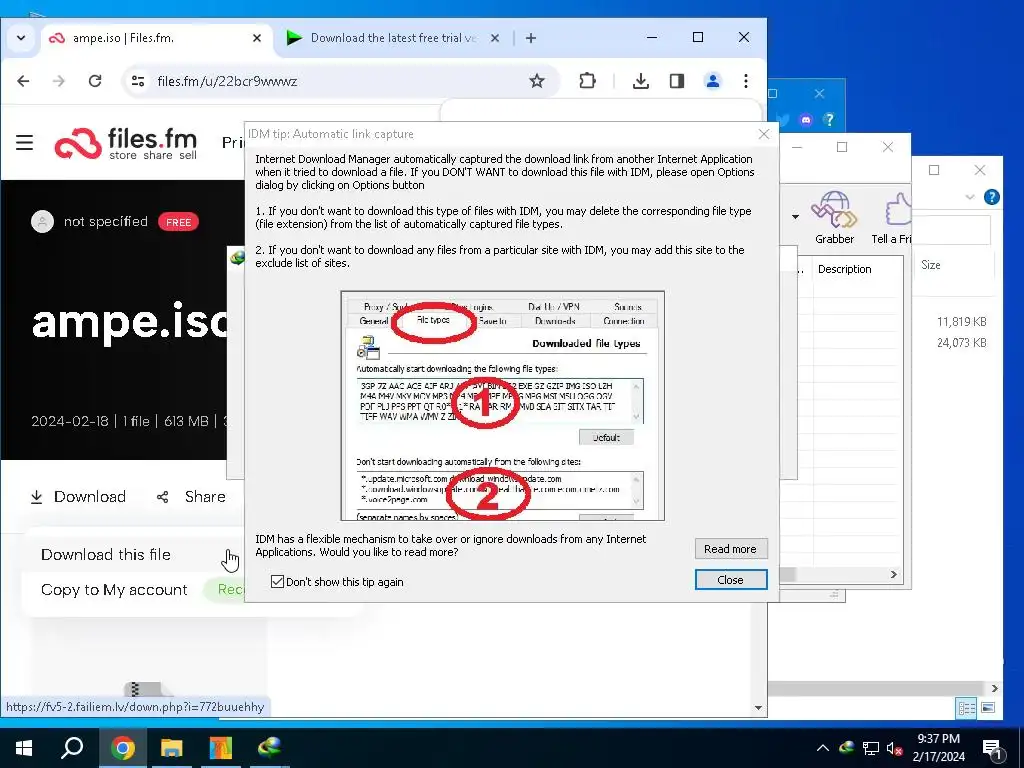Click the address bar URL files.fm/u/22bcr9wwwz
This screenshot has width=1024, height=768.
227,81
